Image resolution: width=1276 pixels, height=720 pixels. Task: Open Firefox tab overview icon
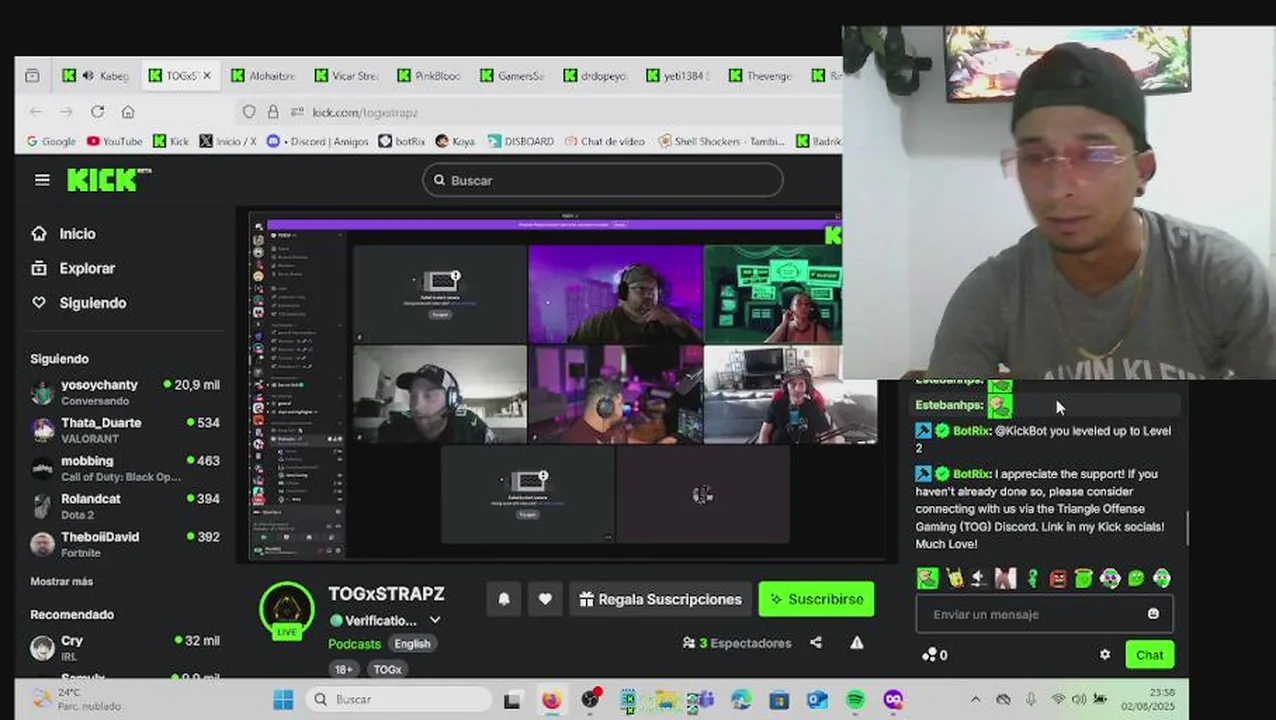tap(32, 76)
